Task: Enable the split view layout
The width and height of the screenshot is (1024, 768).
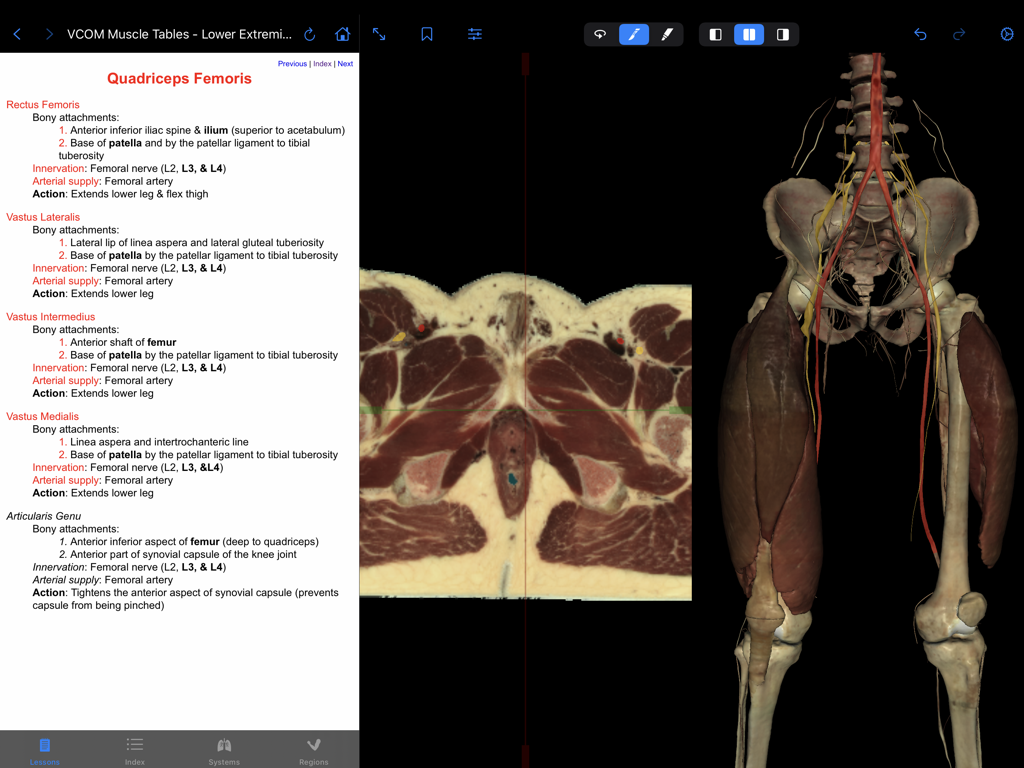Action: point(749,33)
